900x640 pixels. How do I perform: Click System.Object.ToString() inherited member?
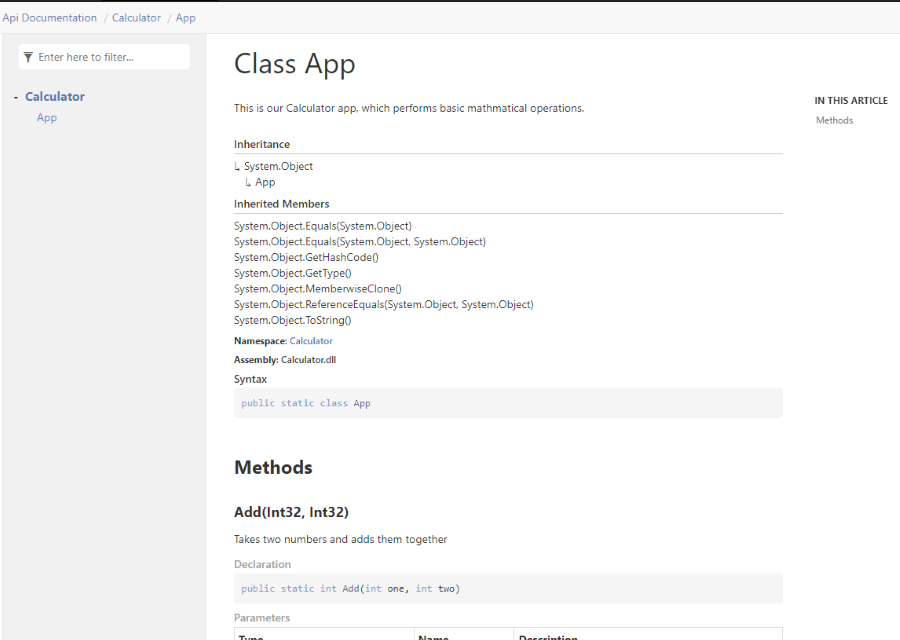(292, 320)
